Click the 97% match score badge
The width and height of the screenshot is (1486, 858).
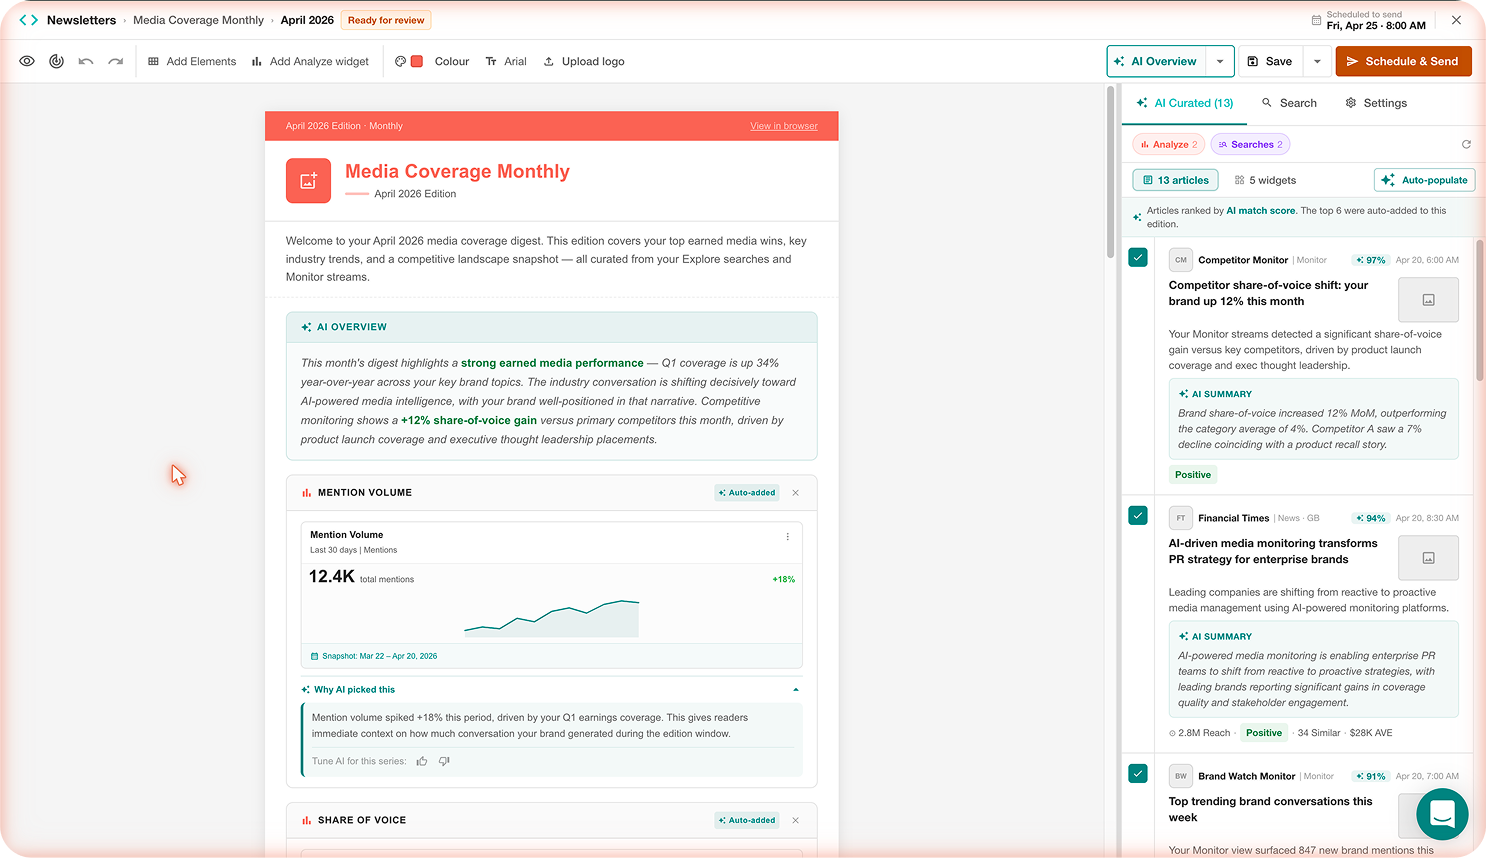[1371, 260]
